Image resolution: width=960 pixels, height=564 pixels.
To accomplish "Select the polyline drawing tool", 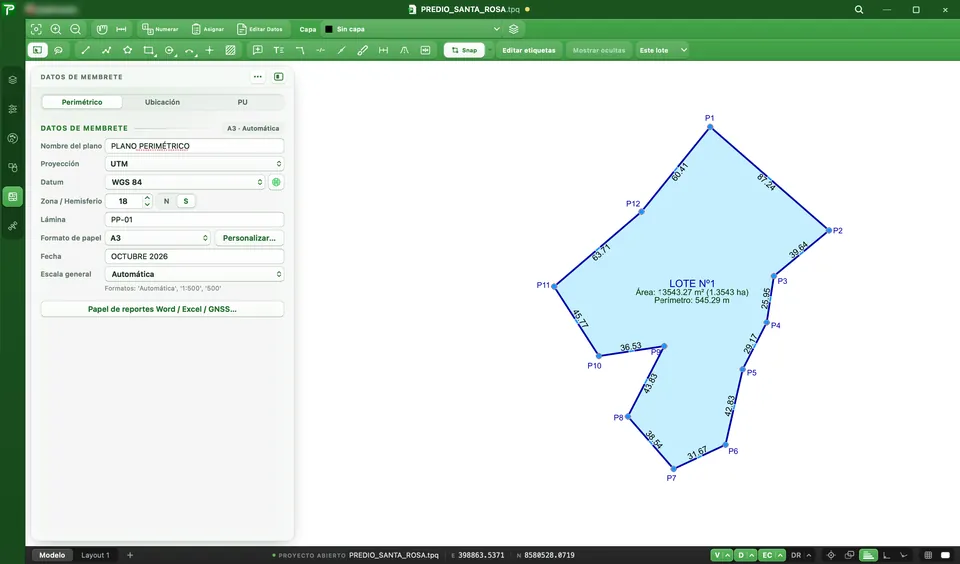I will [x=107, y=50].
